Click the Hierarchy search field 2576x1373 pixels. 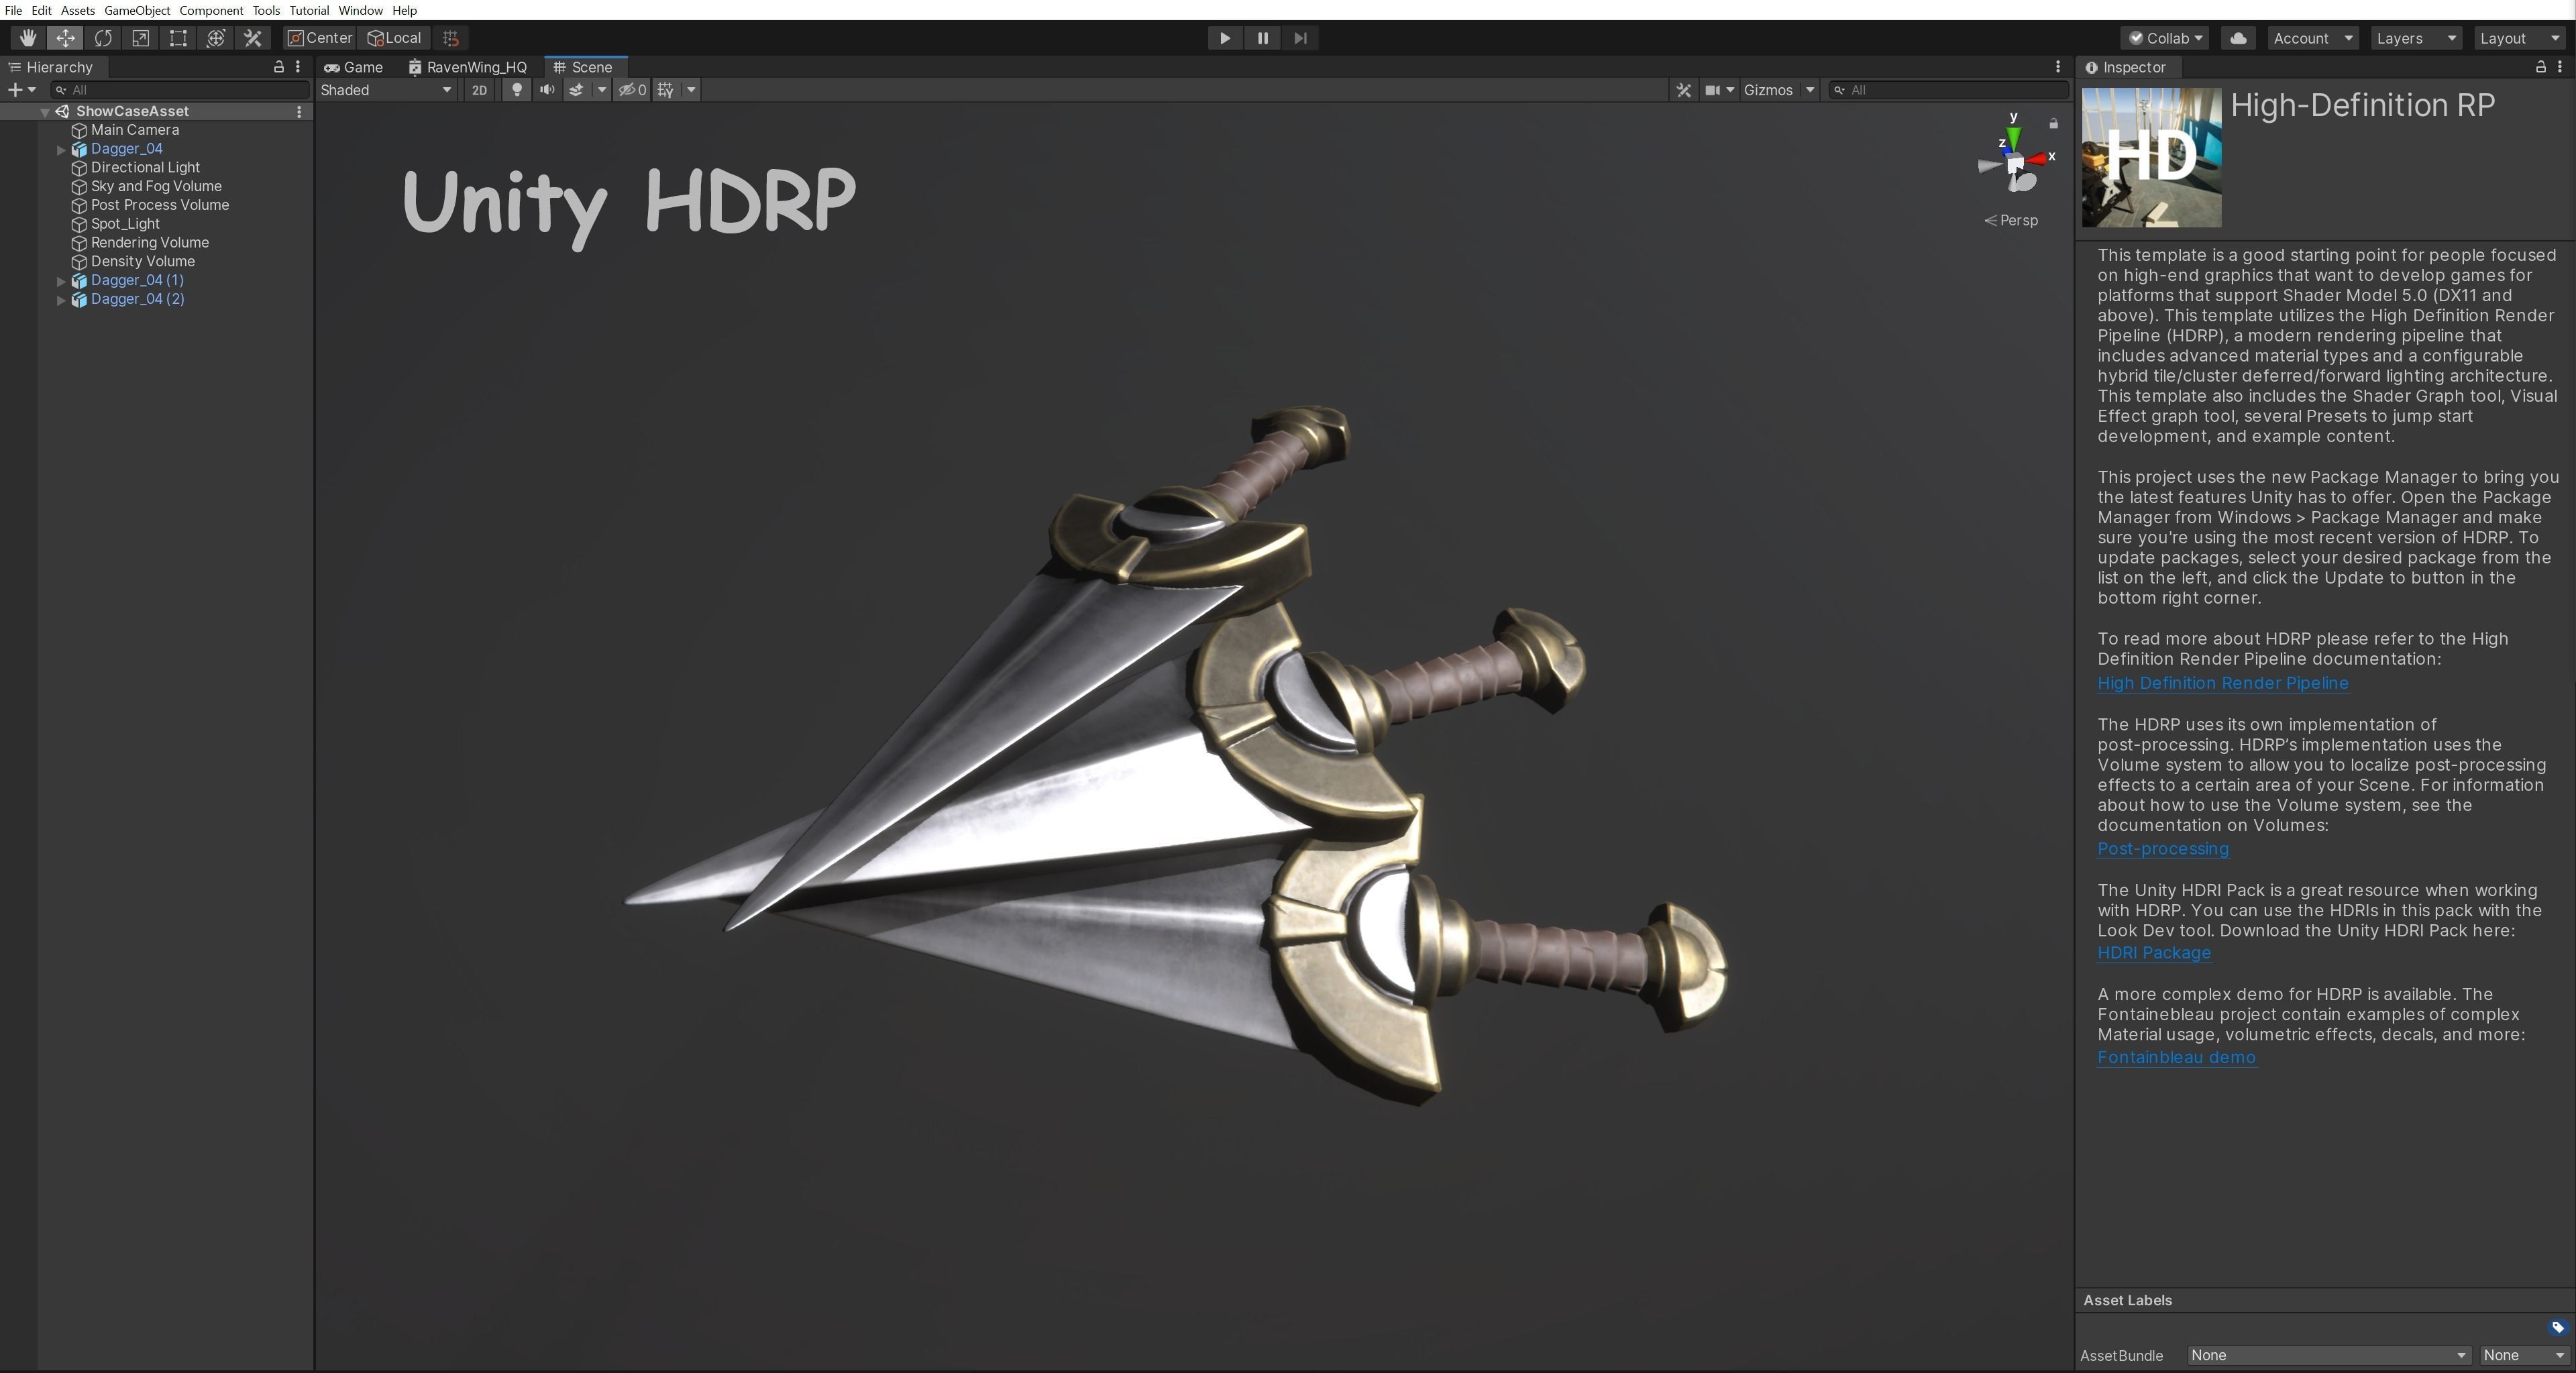[x=181, y=90]
